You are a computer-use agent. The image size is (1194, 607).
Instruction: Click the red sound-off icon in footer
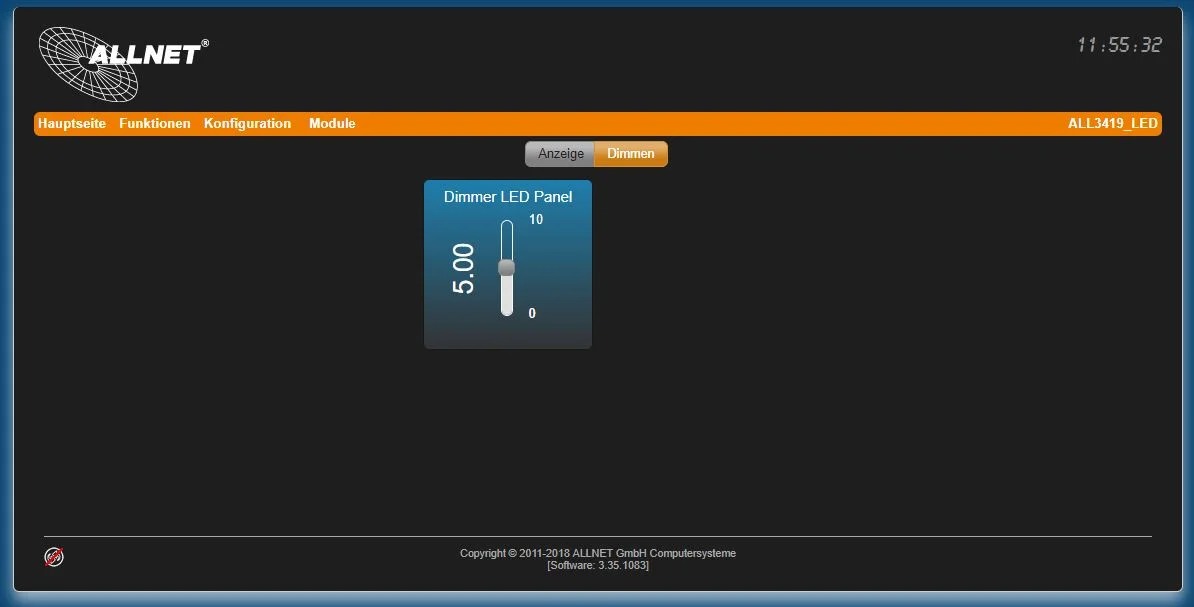click(53, 556)
